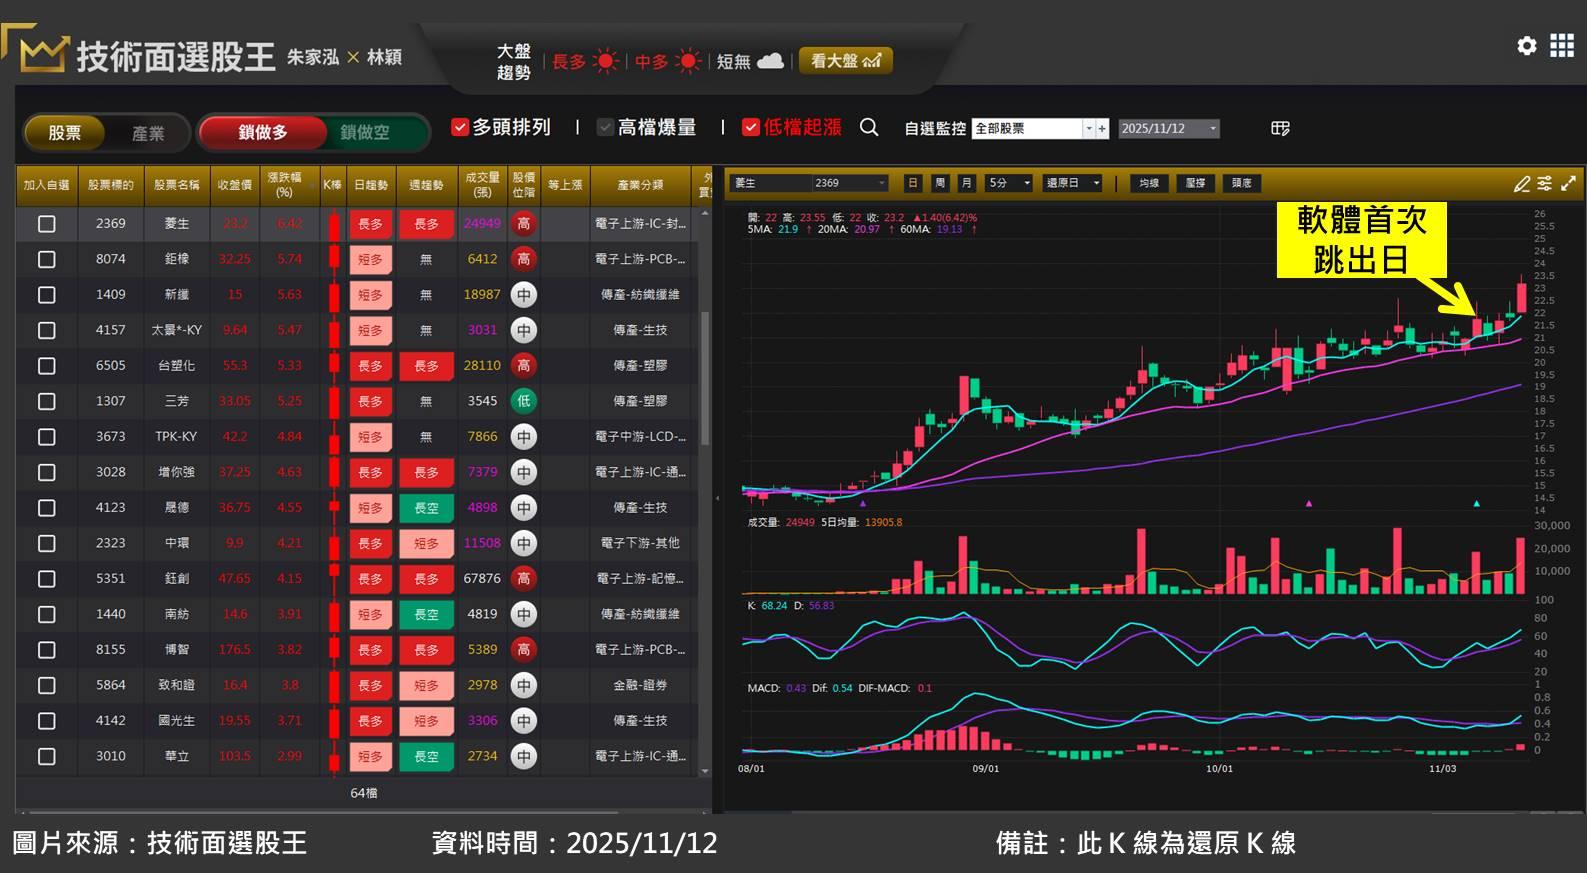Open the settings gear icon
Screen dimensions: 1587x873
tap(1526, 46)
